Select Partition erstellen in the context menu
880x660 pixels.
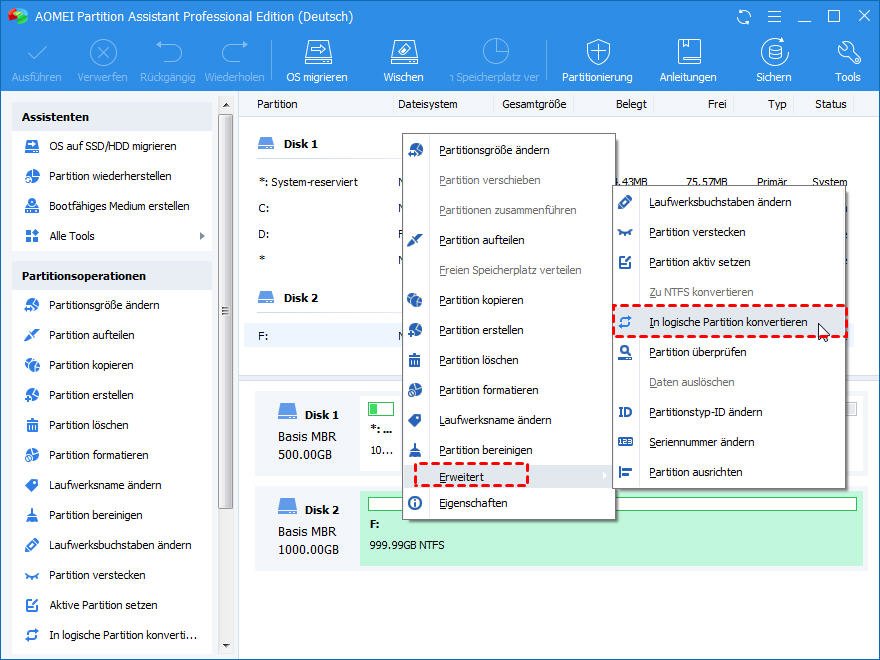[x=509, y=330]
